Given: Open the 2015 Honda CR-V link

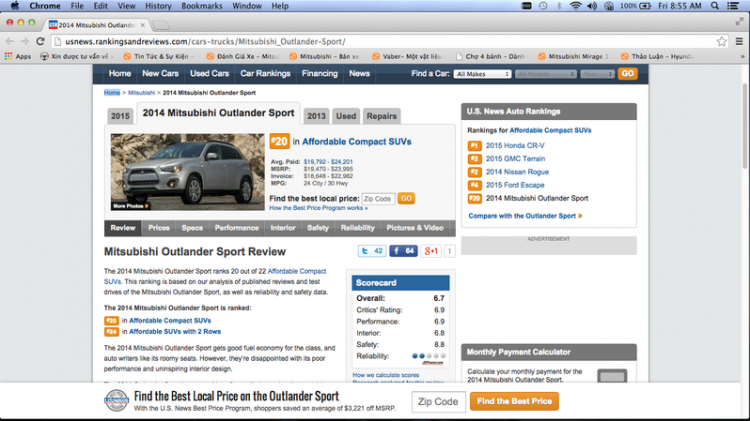Looking at the screenshot, I should click(x=515, y=145).
